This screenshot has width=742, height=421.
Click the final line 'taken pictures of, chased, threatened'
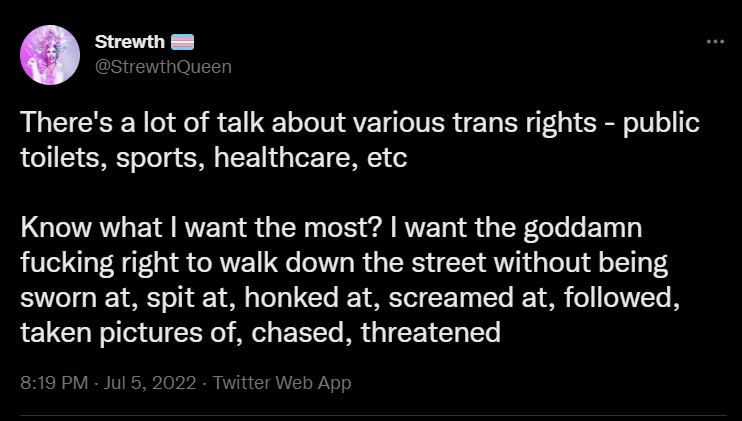[260, 333]
